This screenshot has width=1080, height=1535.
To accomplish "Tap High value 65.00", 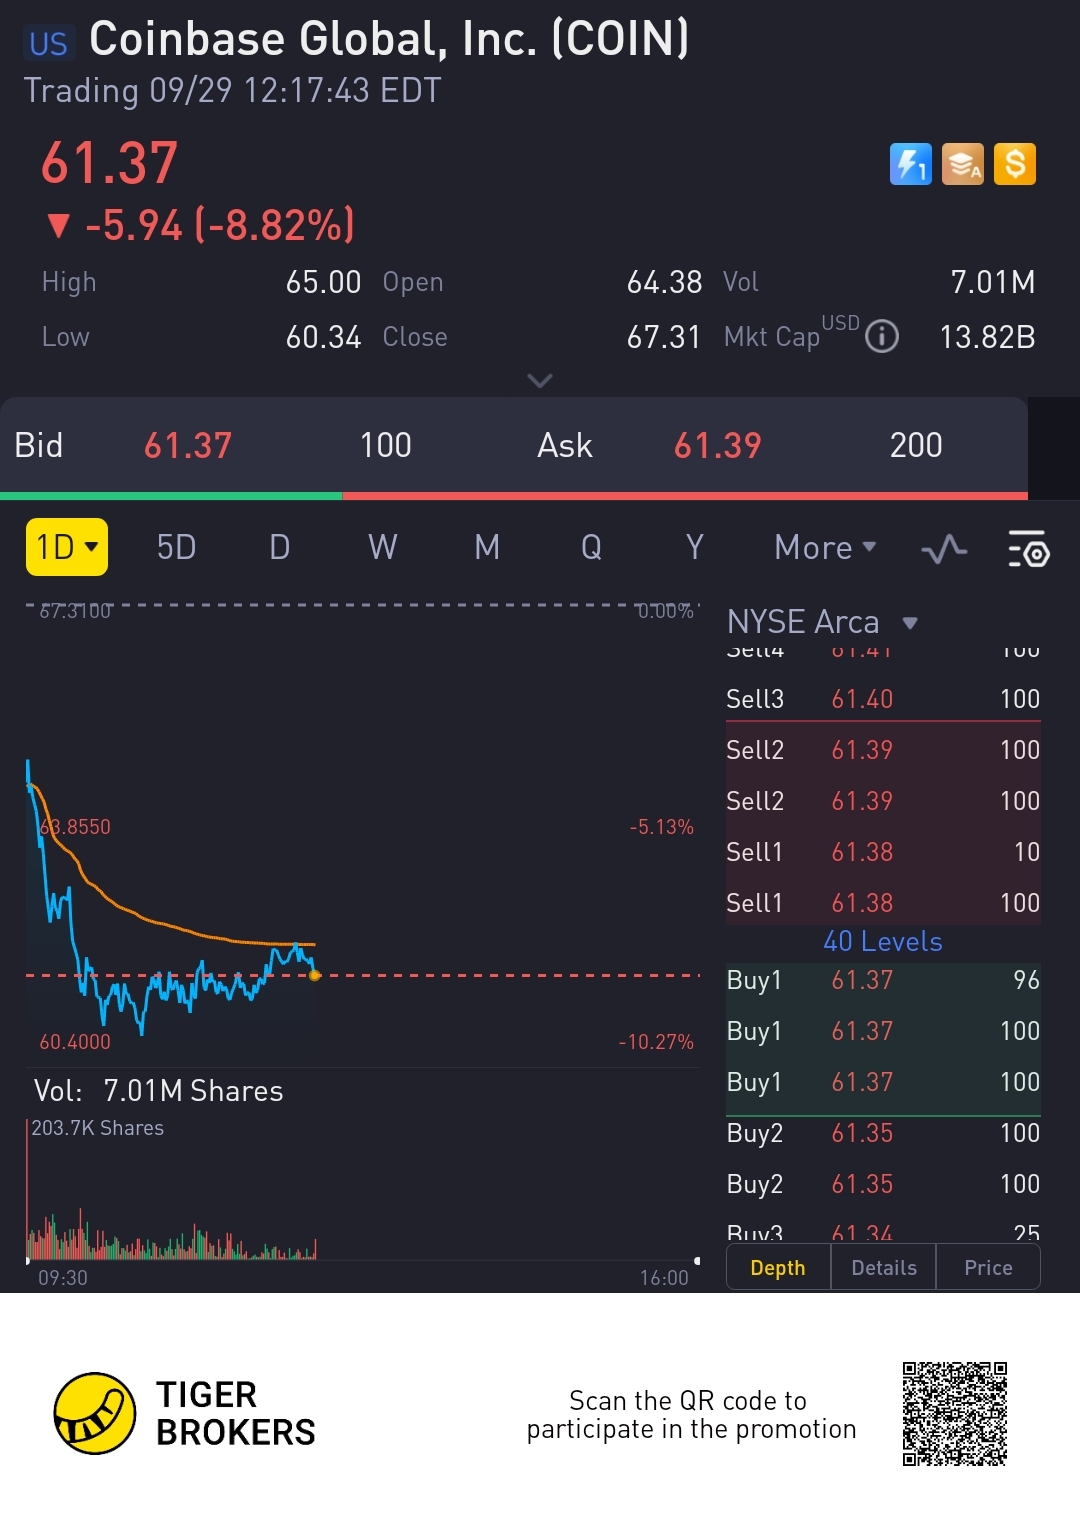I will pyautogui.click(x=323, y=282).
